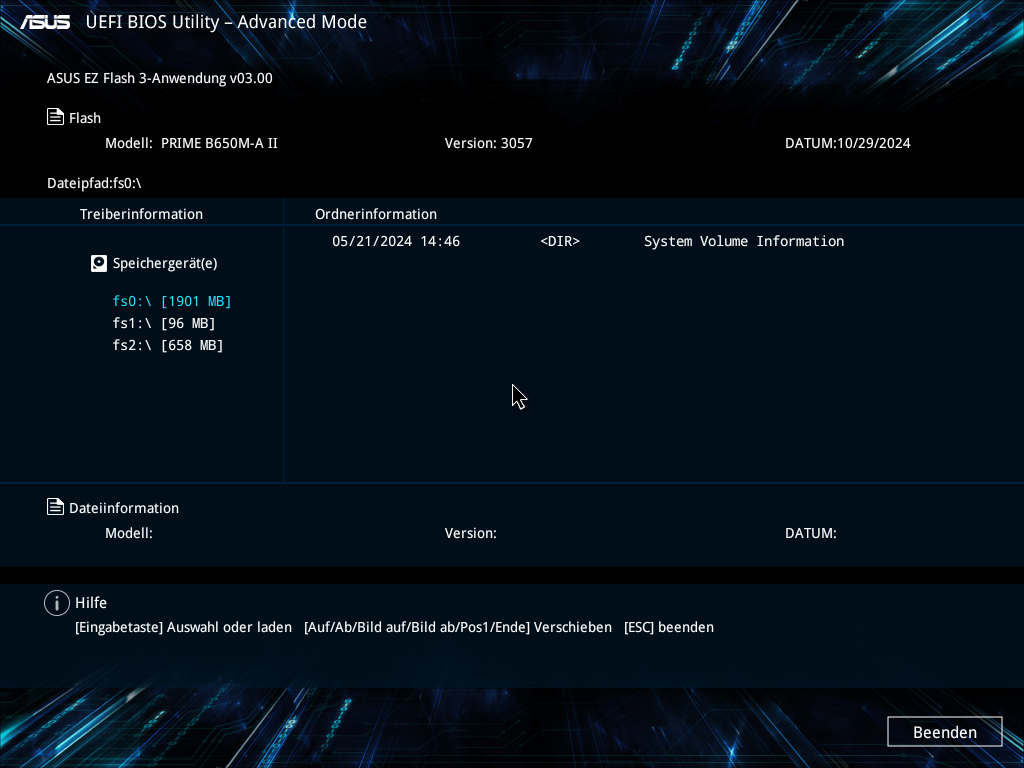The image size is (1024, 768).
Task: Click the Treiberinformation column header
Action: [141, 214]
